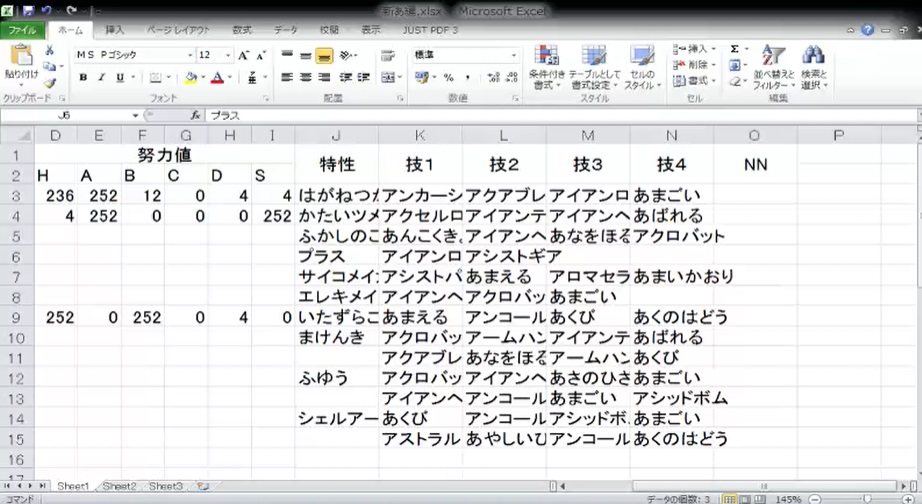This screenshot has height=504, width=922.
Task: Click the Increase Decimal icon
Action: [x=493, y=77]
